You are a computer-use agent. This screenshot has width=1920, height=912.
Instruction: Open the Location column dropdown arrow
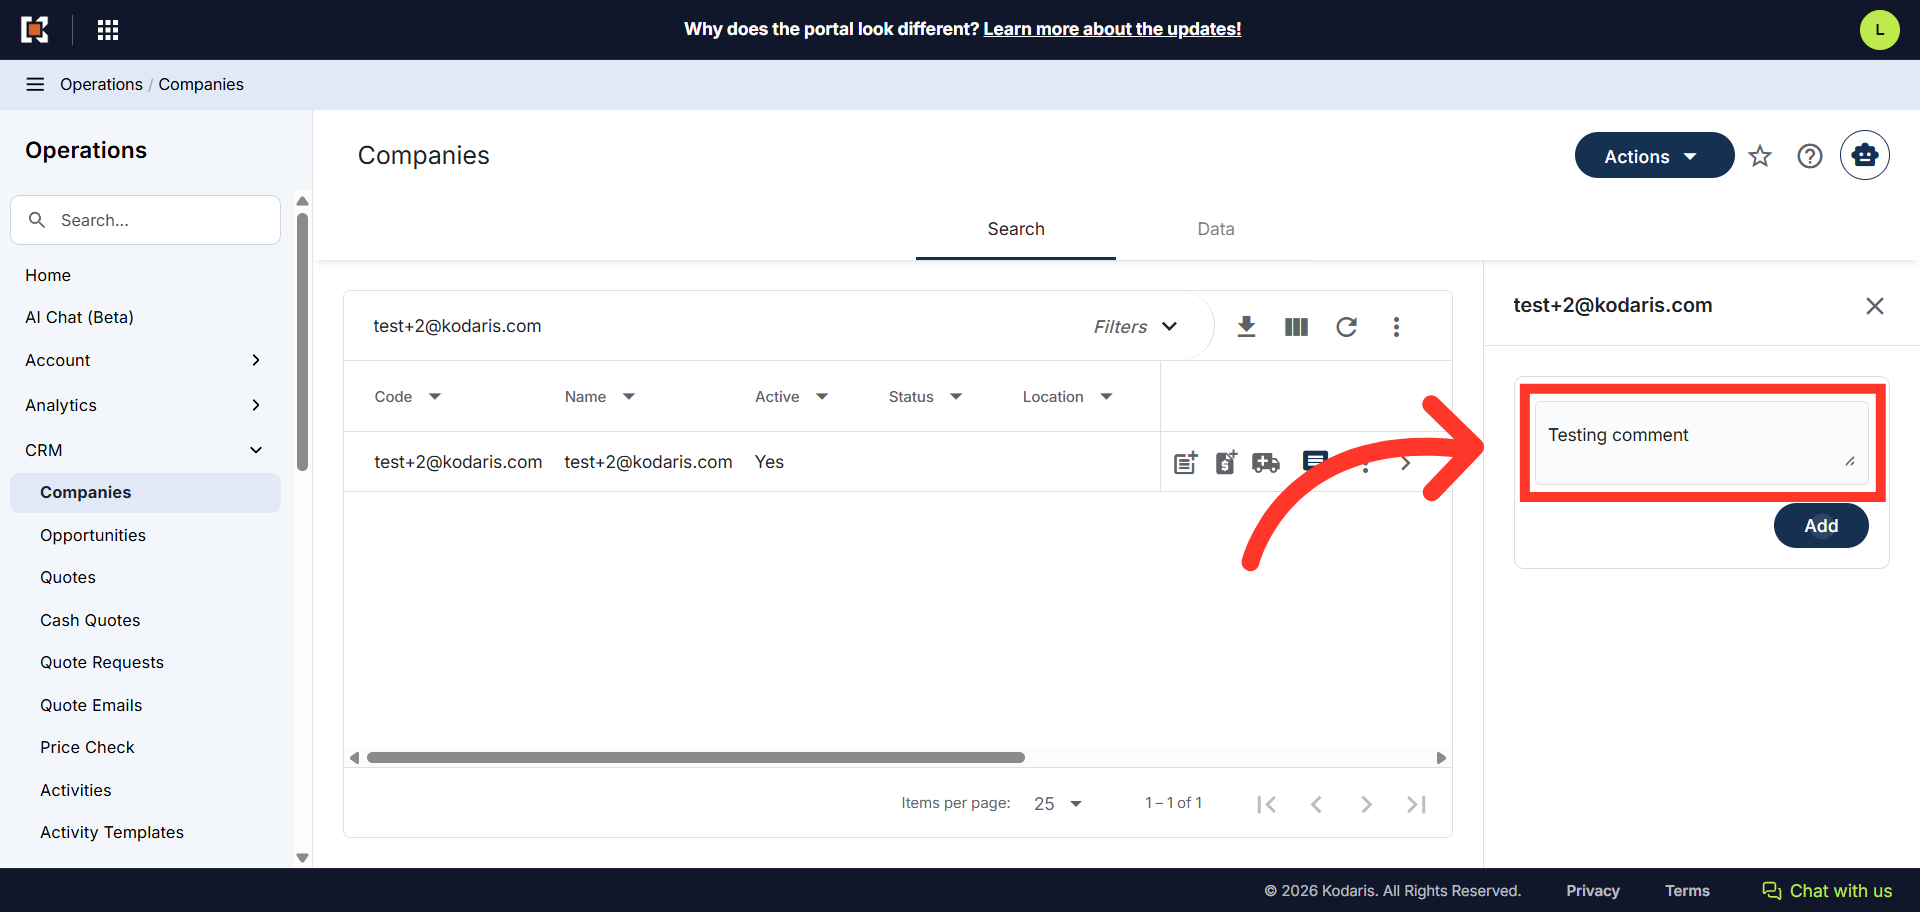coord(1106,397)
